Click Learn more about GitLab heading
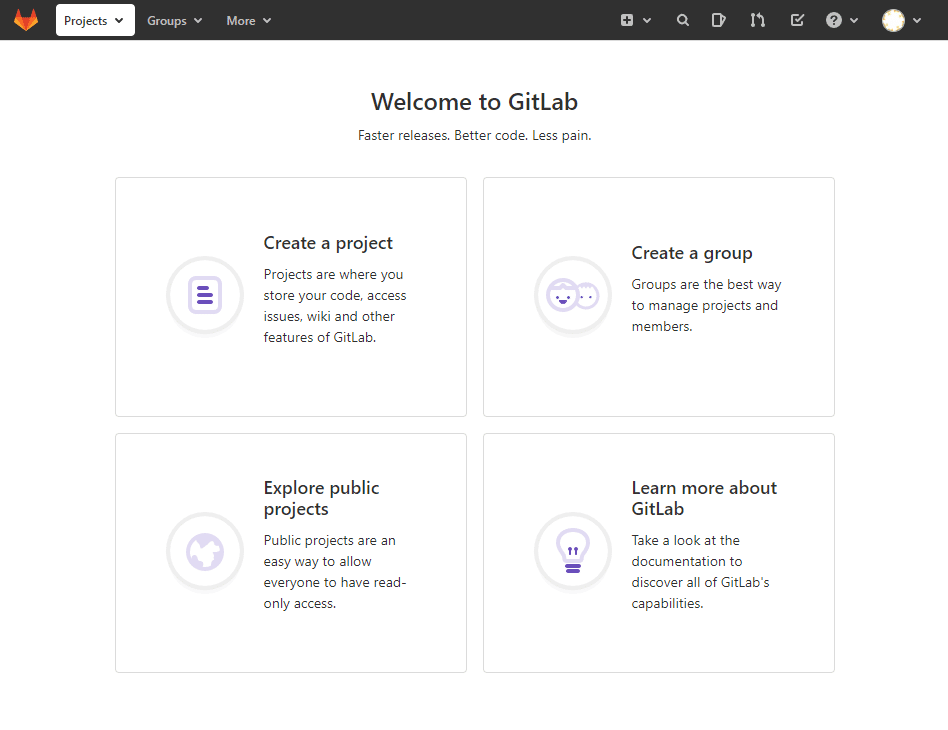 point(704,498)
